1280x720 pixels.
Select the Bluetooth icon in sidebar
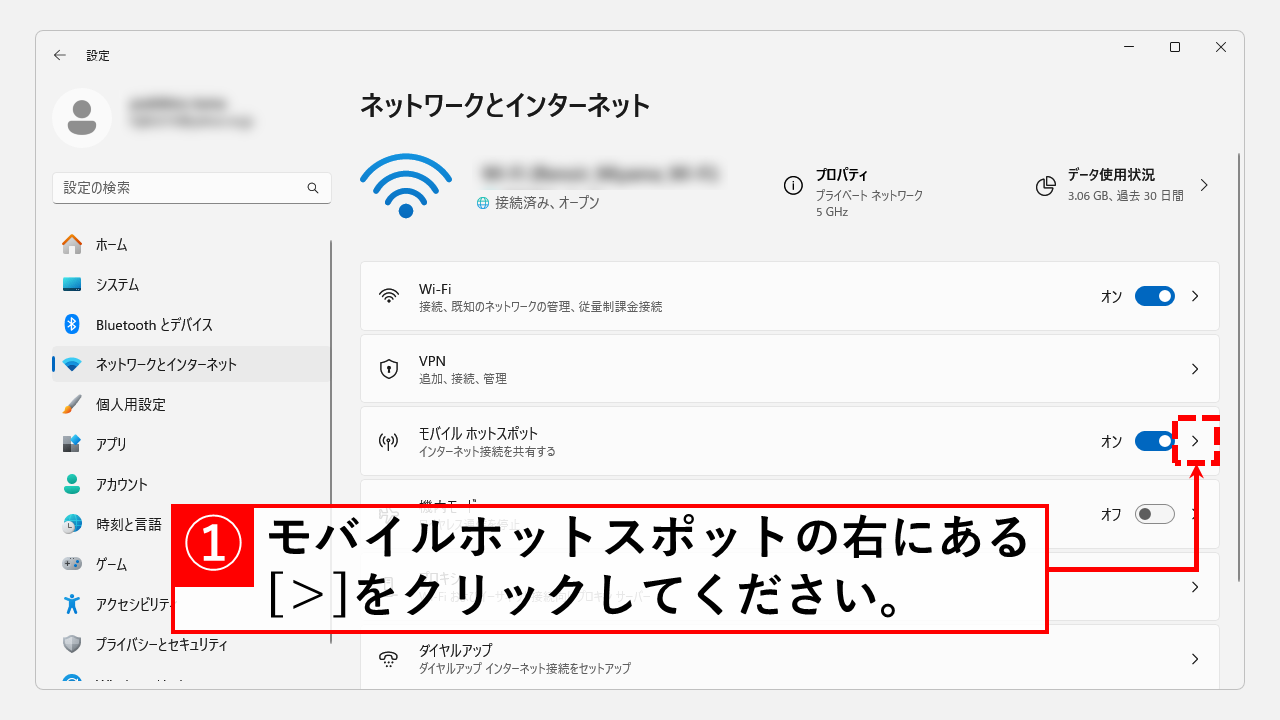tap(72, 324)
